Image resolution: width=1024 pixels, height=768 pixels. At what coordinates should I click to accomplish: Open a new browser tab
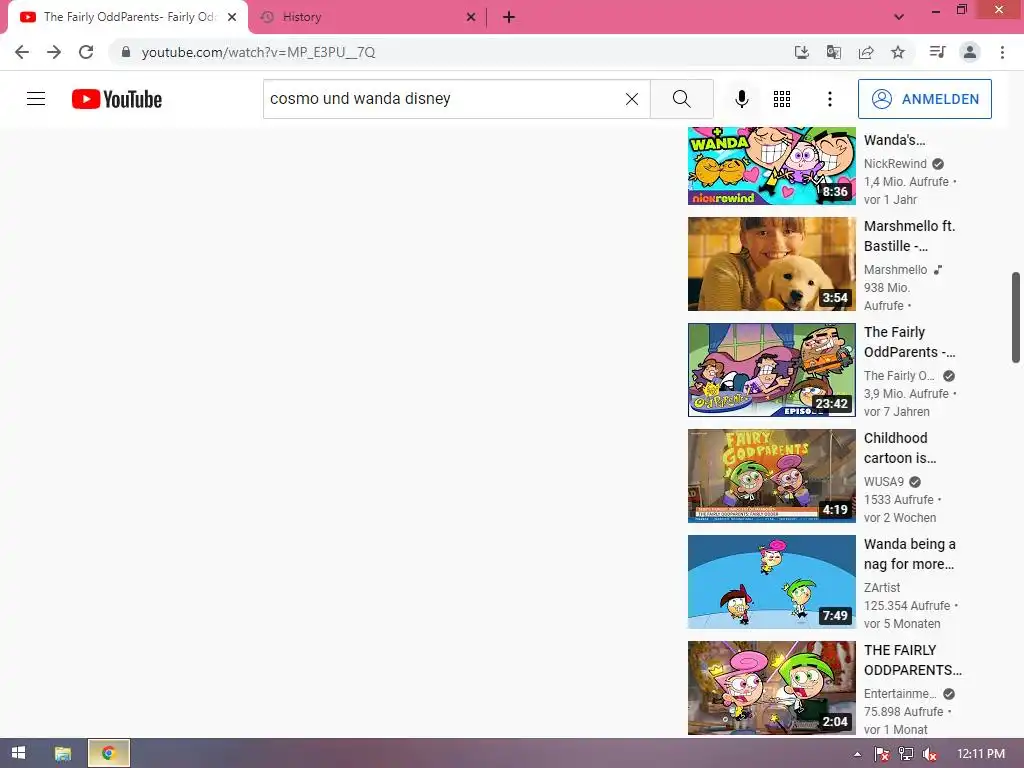[x=509, y=17]
